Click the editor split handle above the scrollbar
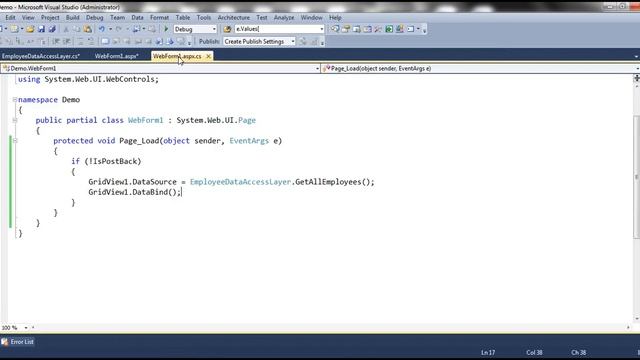The height and width of the screenshot is (360, 640). [636, 78]
